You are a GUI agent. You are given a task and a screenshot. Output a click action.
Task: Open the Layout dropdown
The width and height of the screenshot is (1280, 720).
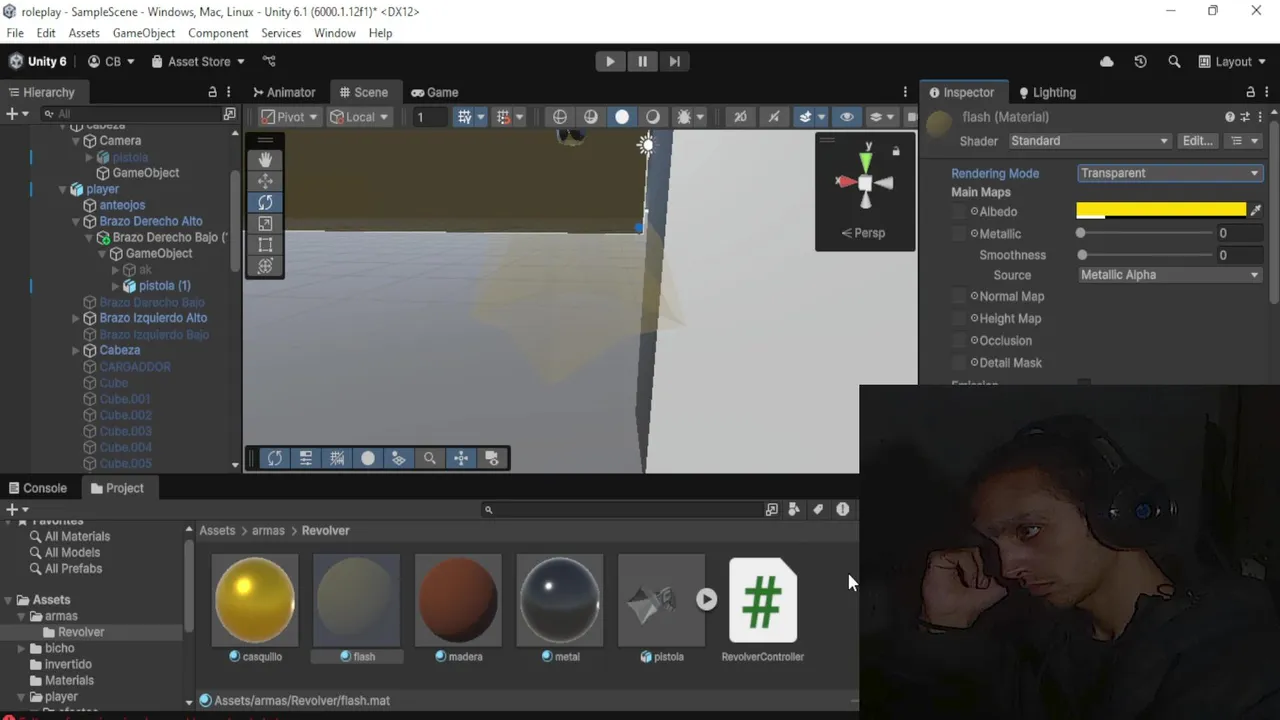(1232, 61)
